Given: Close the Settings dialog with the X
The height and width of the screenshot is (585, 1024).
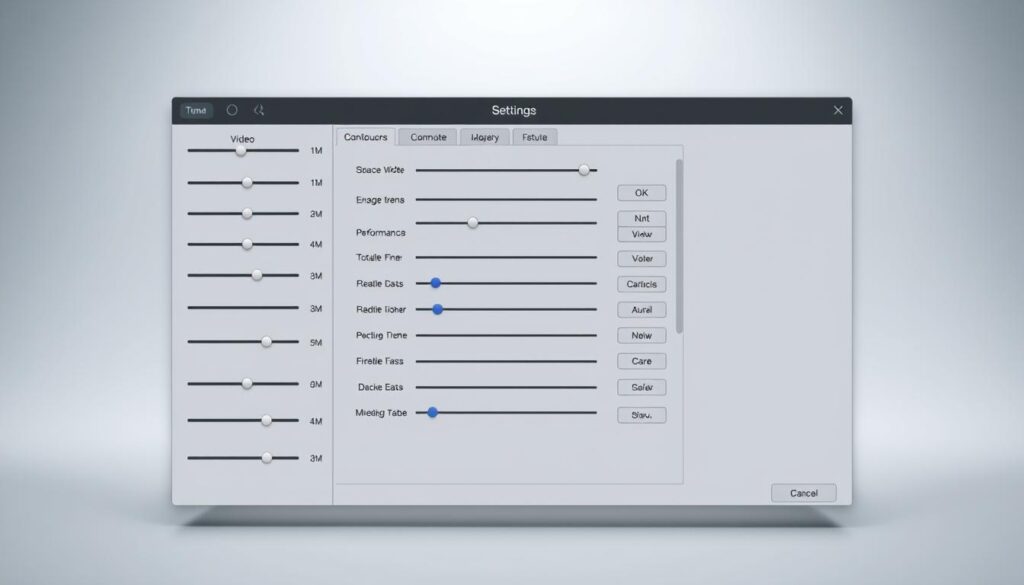Looking at the screenshot, I should (x=838, y=110).
